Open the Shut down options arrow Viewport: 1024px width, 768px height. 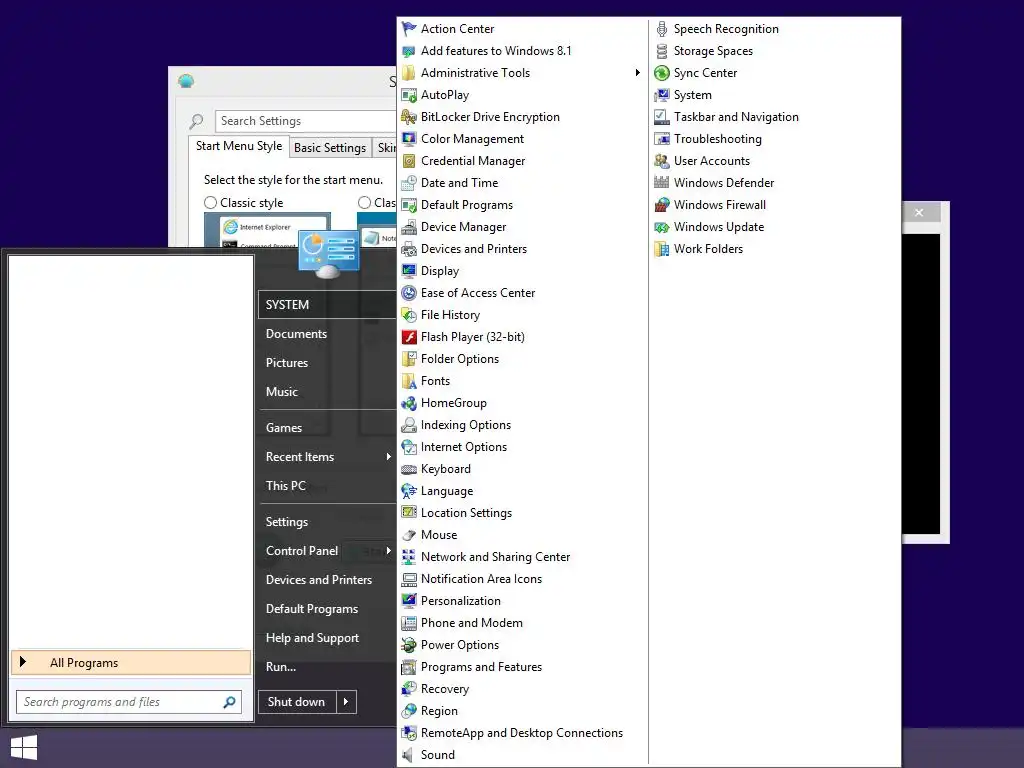click(x=346, y=702)
